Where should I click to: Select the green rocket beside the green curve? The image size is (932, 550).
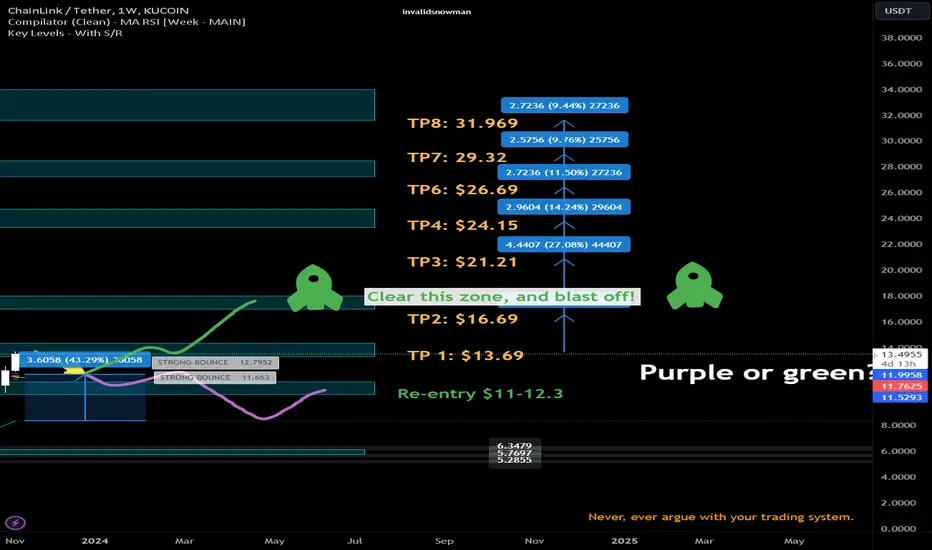314,288
